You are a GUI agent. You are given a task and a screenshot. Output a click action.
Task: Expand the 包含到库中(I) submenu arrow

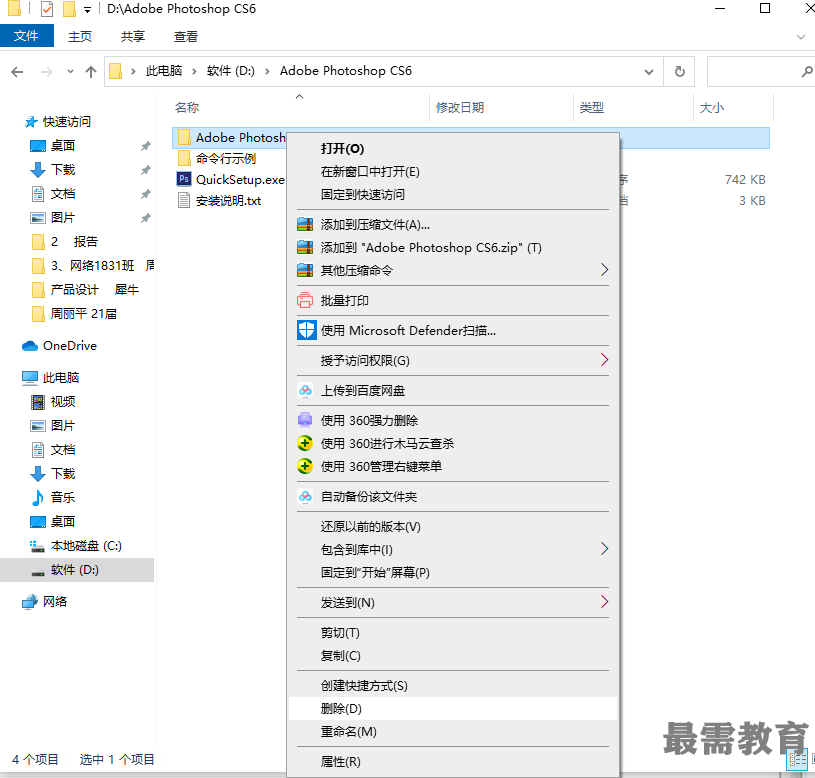click(x=604, y=549)
